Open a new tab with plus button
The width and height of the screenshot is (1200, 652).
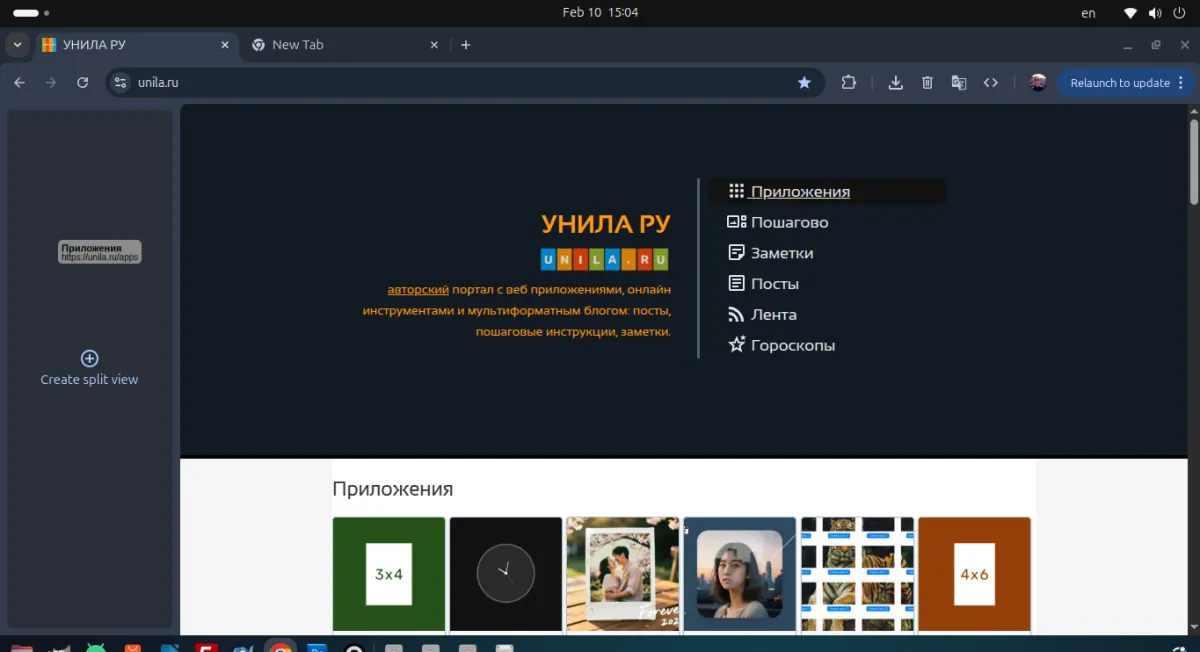click(x=466, y=45)
